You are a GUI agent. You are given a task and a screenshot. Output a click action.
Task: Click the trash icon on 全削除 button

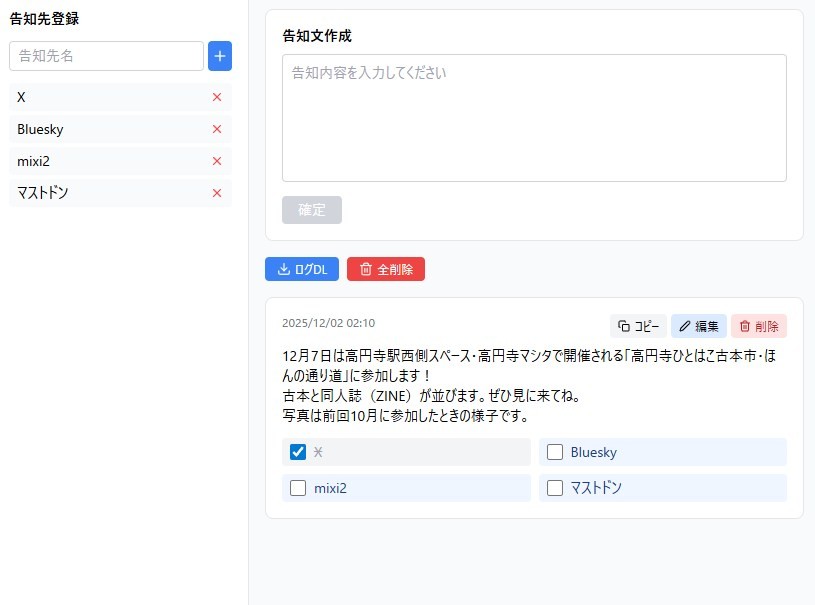[367, 269]
